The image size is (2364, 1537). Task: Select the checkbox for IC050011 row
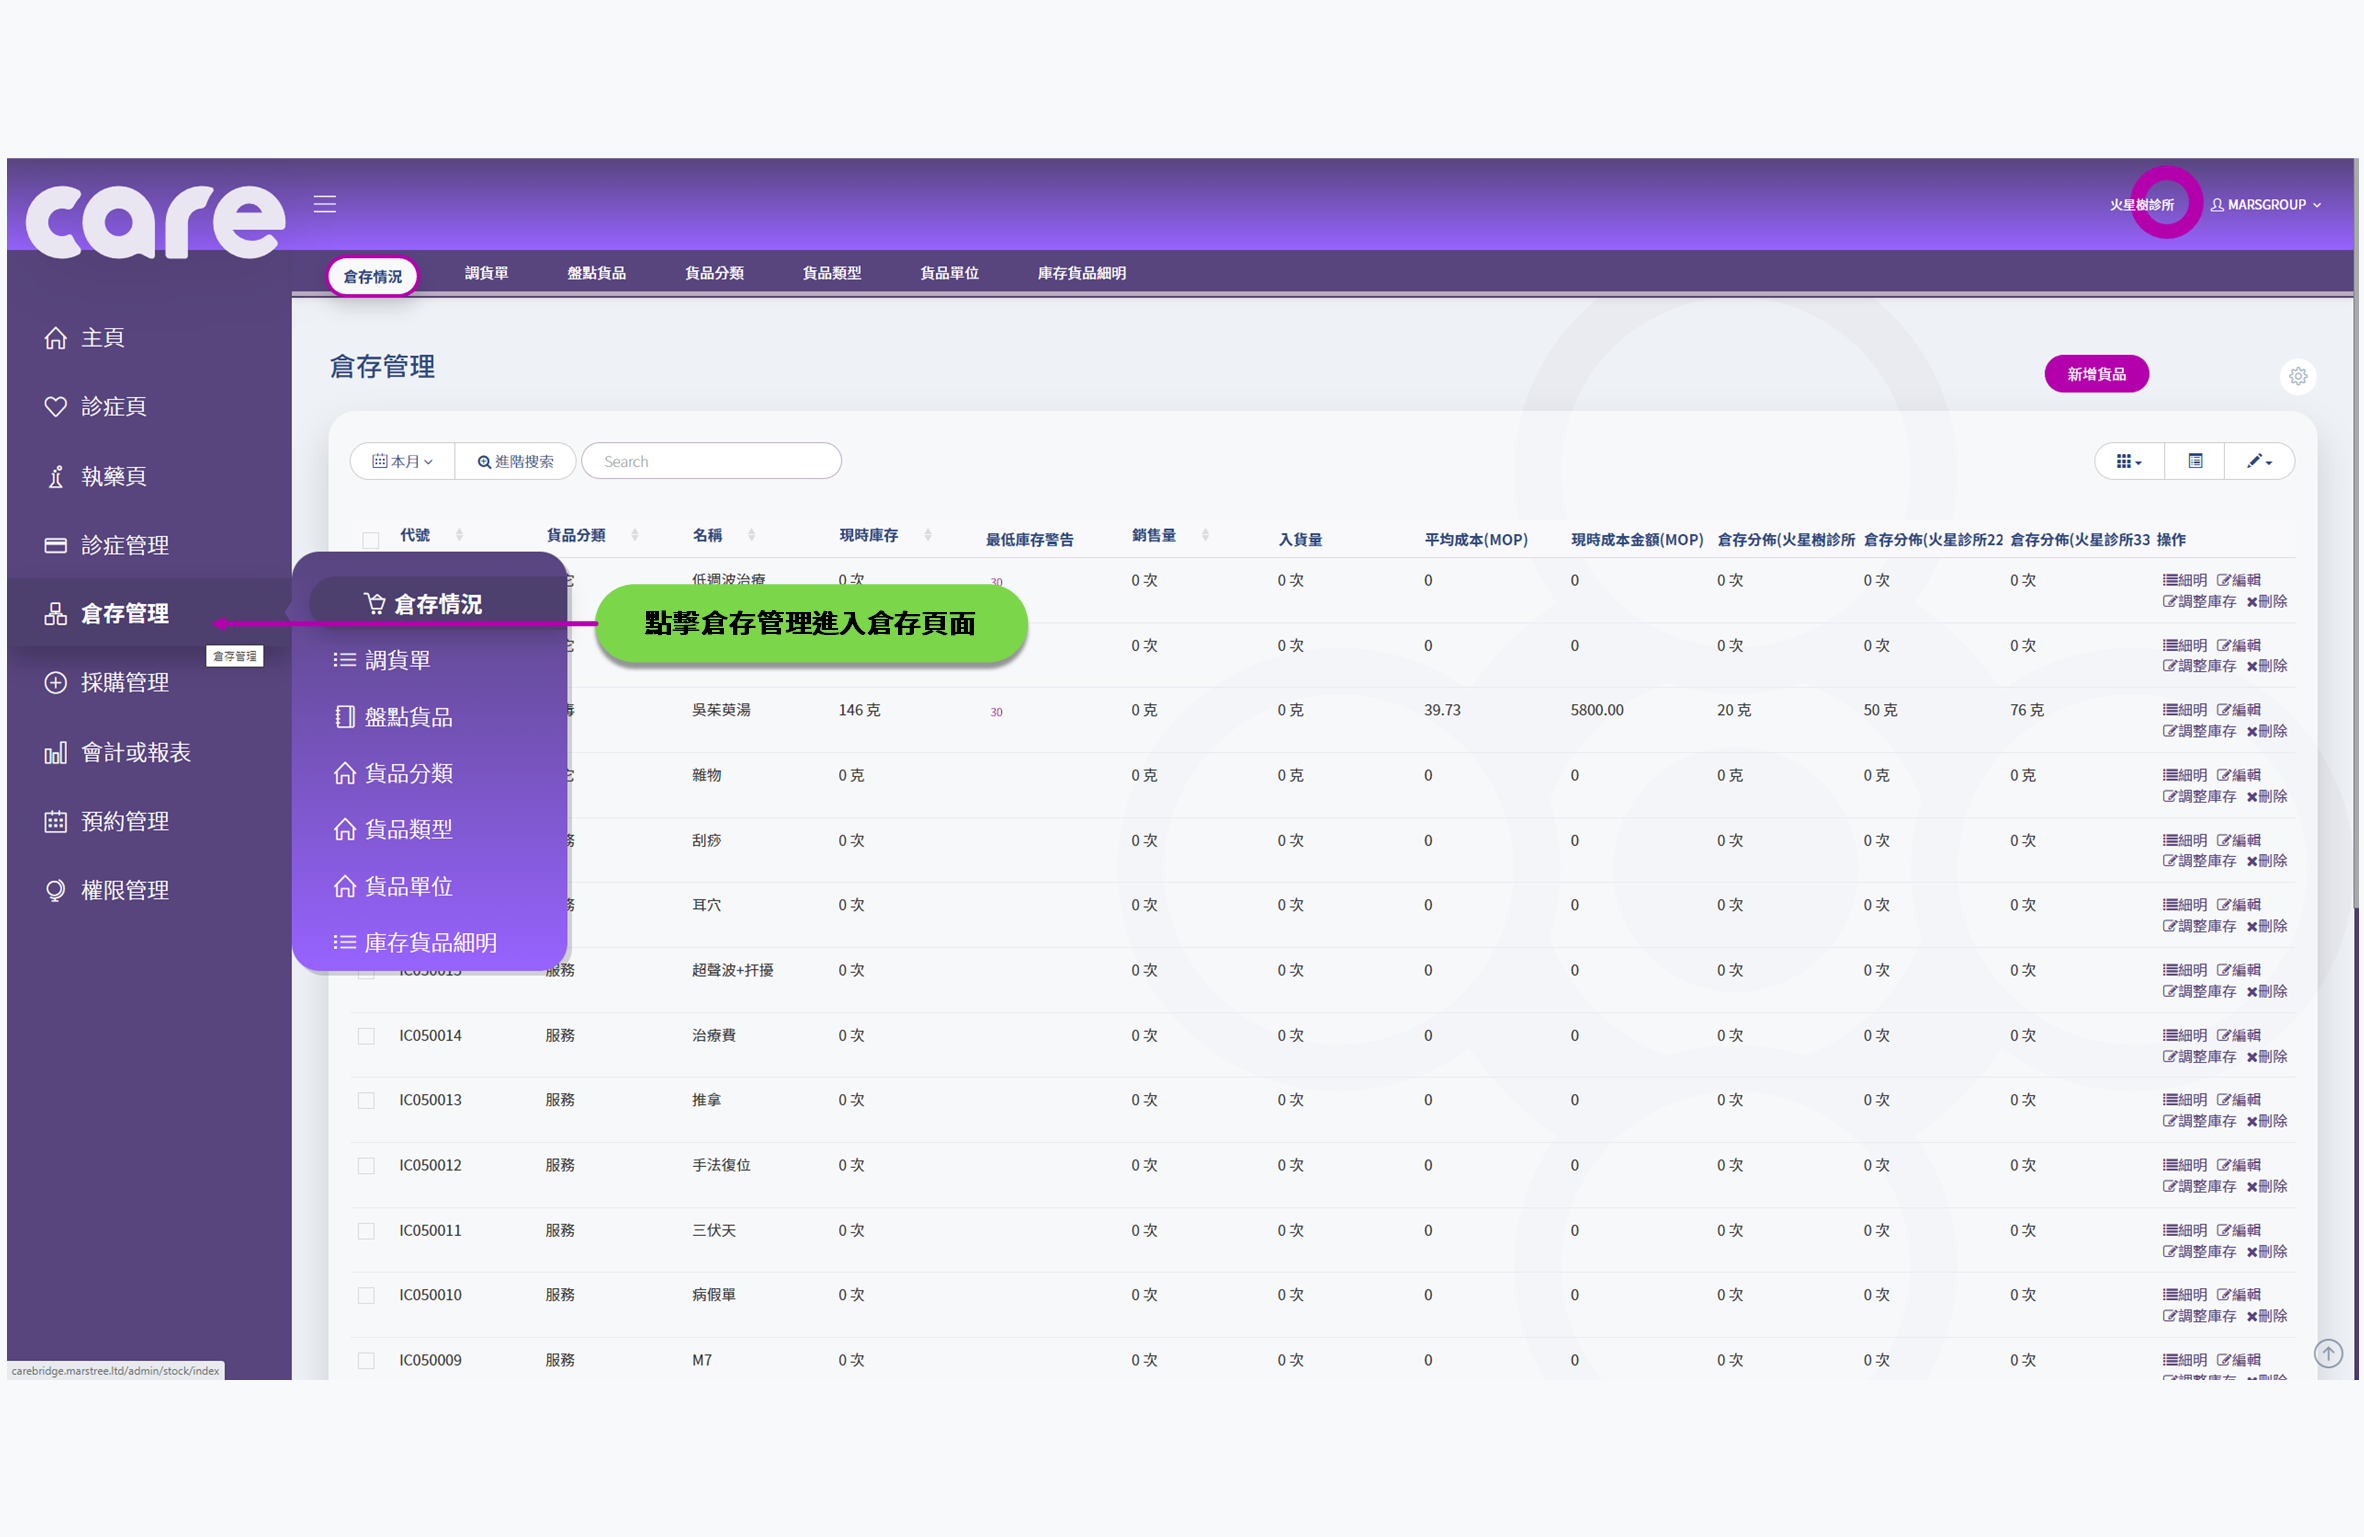click(x=367, y=1231)
